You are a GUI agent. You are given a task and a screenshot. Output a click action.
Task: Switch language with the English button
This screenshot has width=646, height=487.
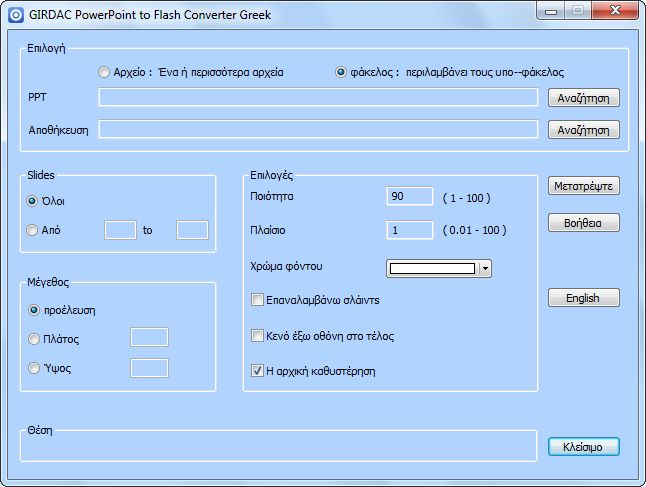(583, 297)
